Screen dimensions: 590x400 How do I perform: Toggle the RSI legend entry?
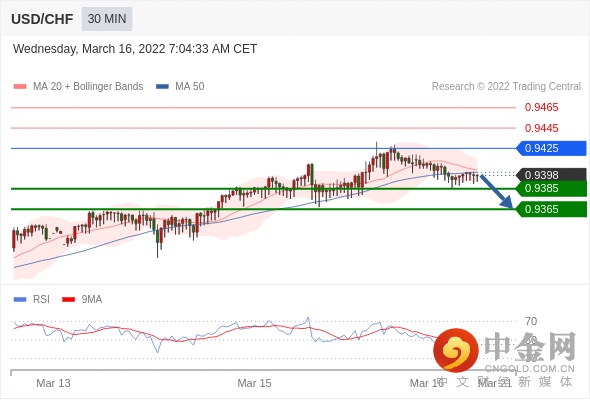32,300
